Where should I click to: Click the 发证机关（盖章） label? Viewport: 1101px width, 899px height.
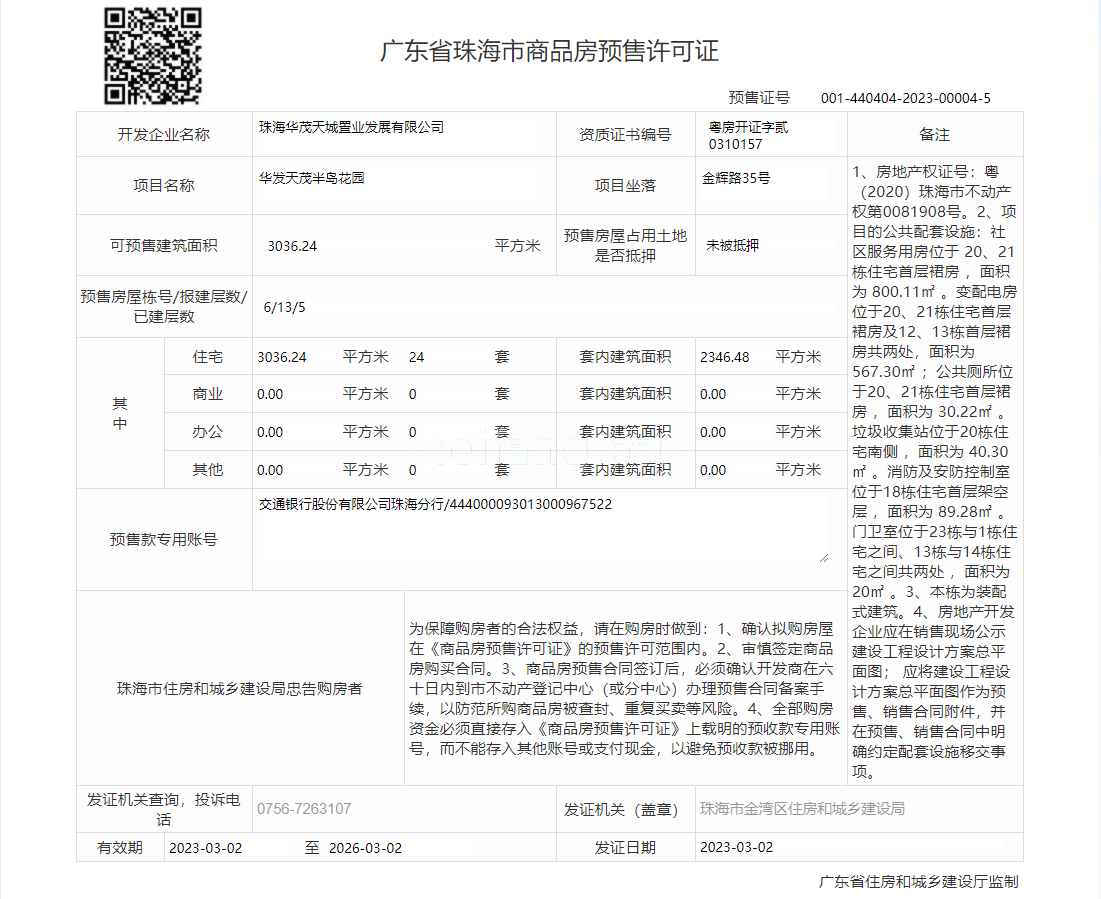[x=621, y=810]
